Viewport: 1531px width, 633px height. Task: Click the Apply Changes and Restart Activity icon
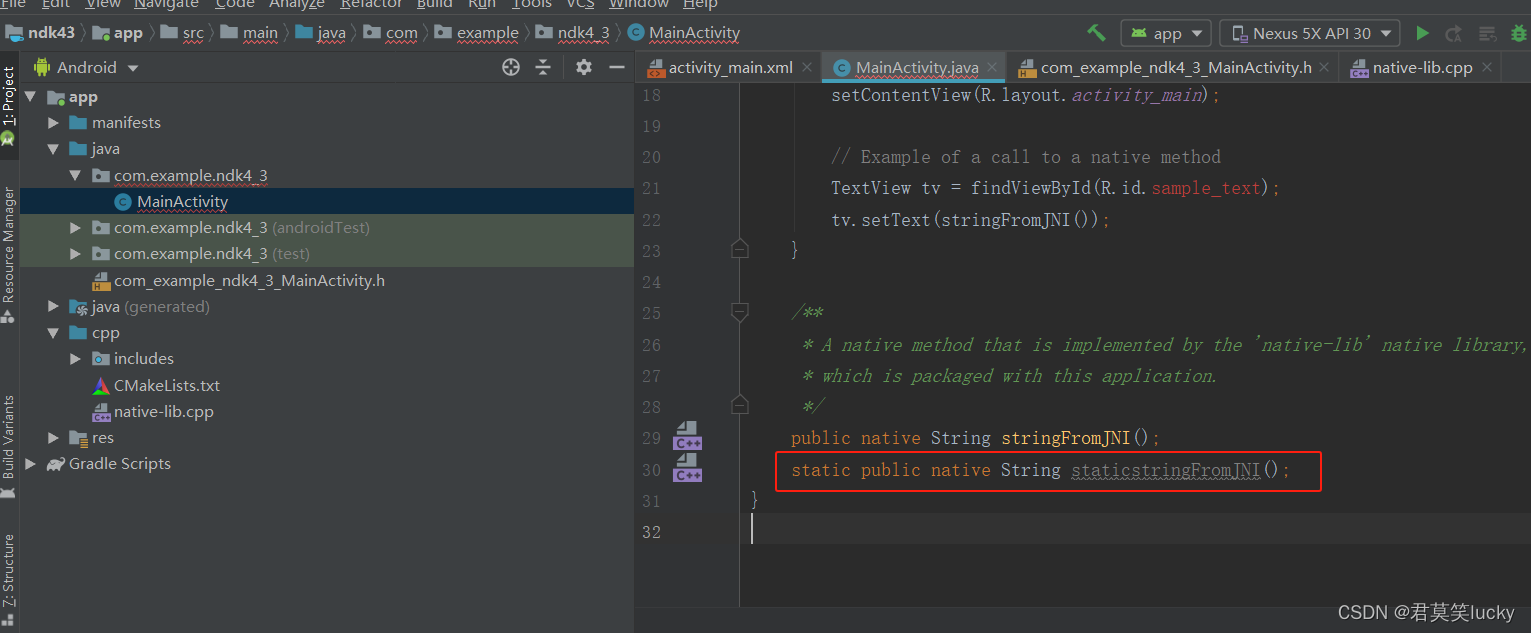tap(1454, 33)
